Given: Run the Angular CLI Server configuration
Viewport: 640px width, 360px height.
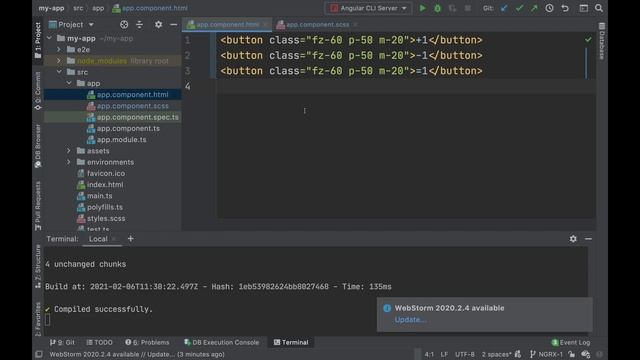Looking at the screenshot, I should [422, 8].
